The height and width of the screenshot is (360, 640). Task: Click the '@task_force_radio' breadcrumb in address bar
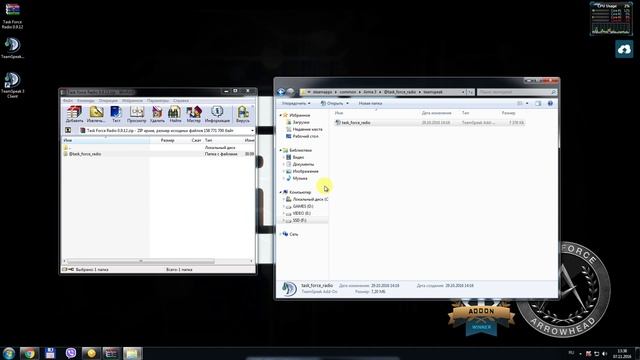coord(400,92)
